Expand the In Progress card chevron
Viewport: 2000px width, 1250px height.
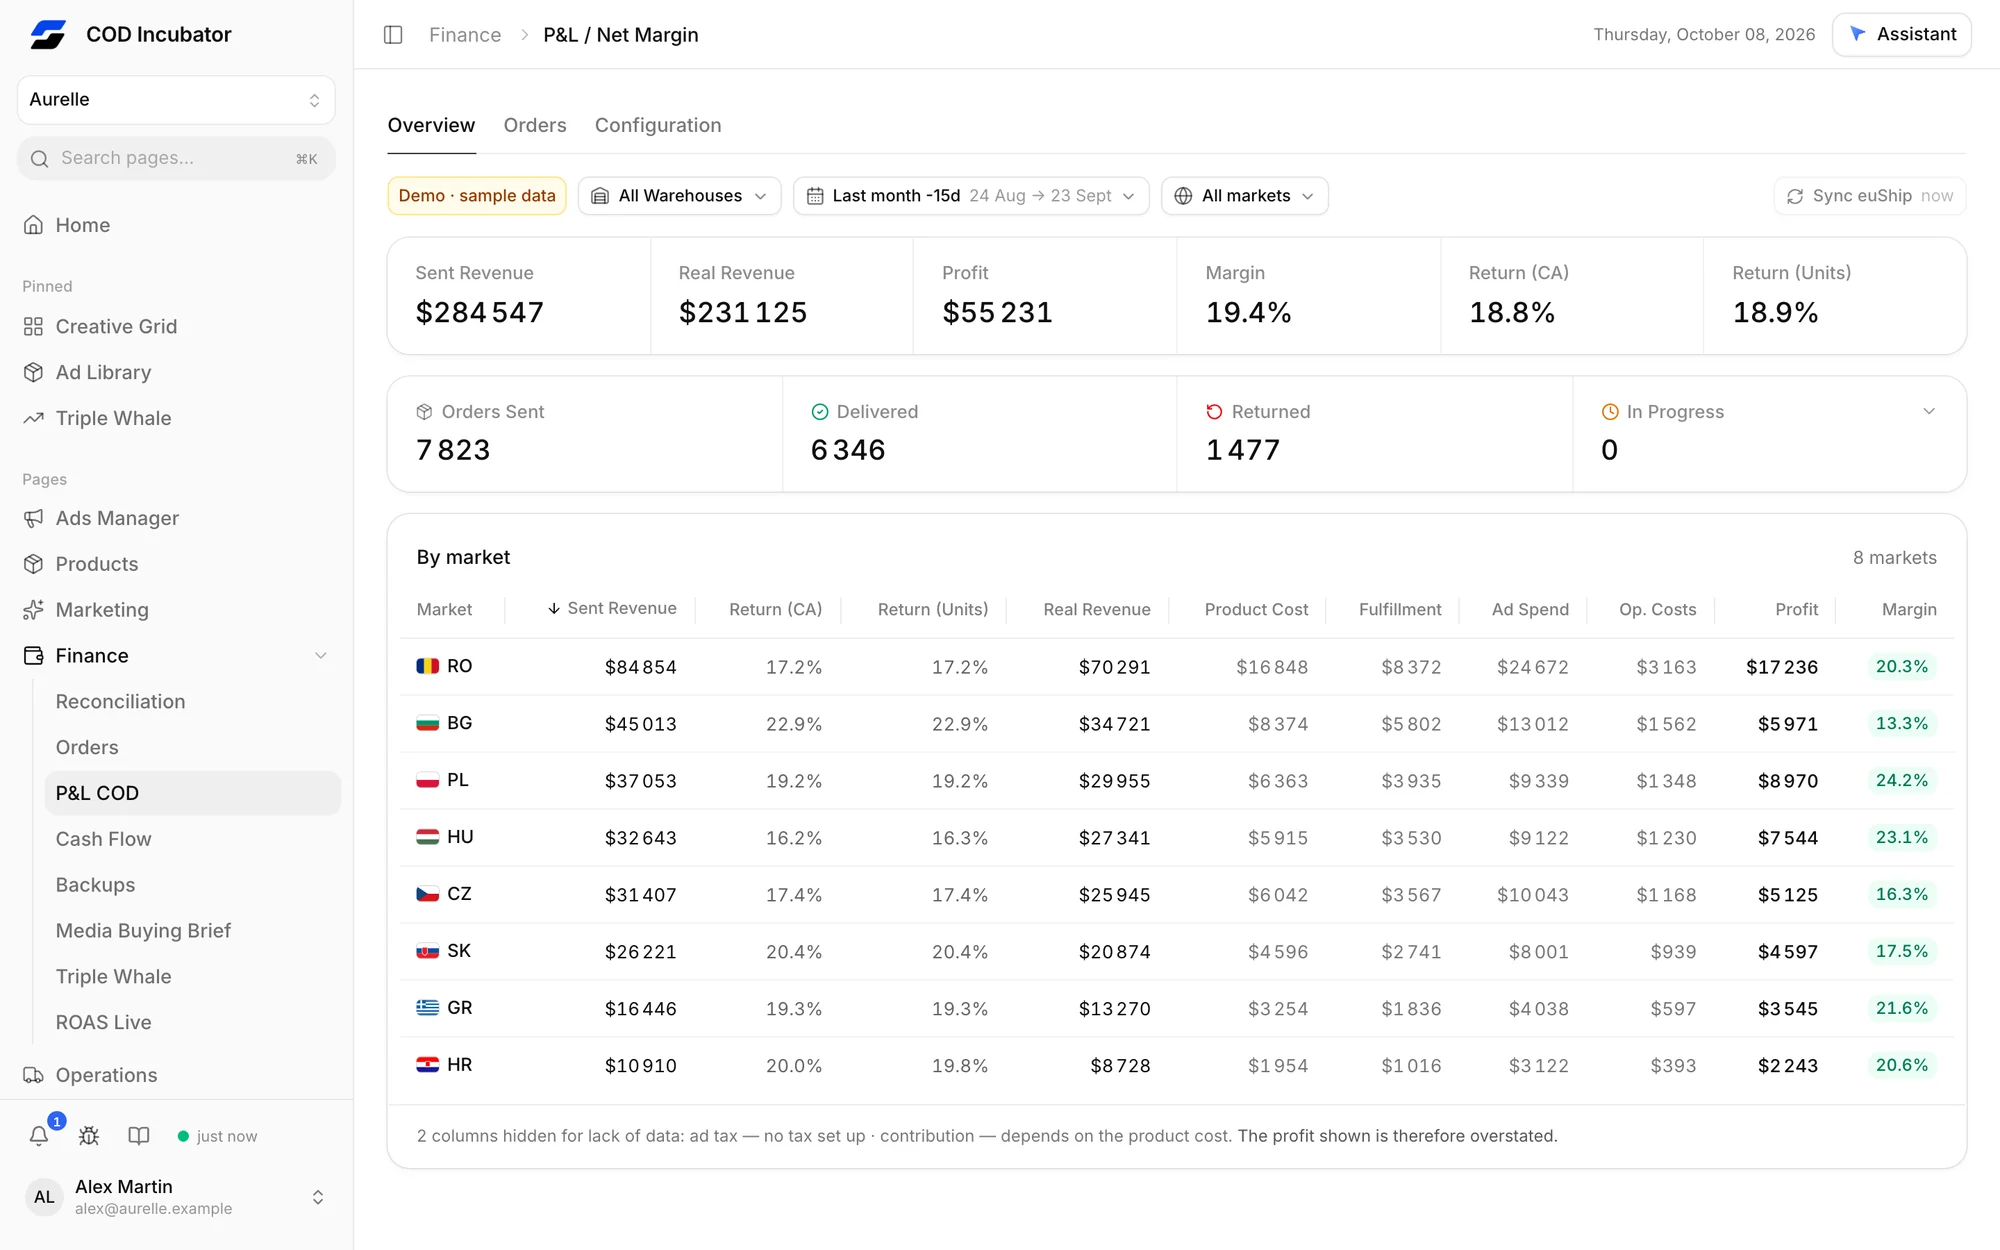[1929, 412]
